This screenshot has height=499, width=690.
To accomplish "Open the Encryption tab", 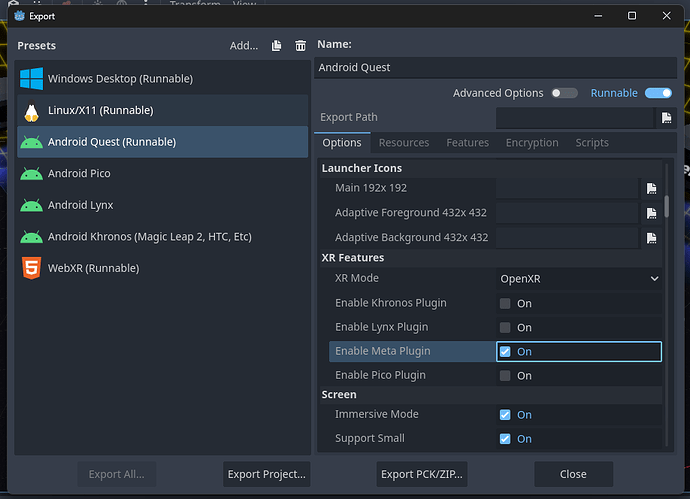I will (532, 143).
